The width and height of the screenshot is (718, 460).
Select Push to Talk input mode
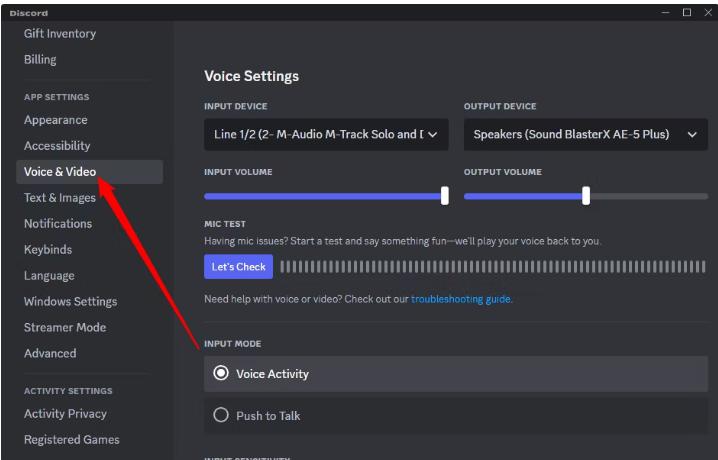456,416
